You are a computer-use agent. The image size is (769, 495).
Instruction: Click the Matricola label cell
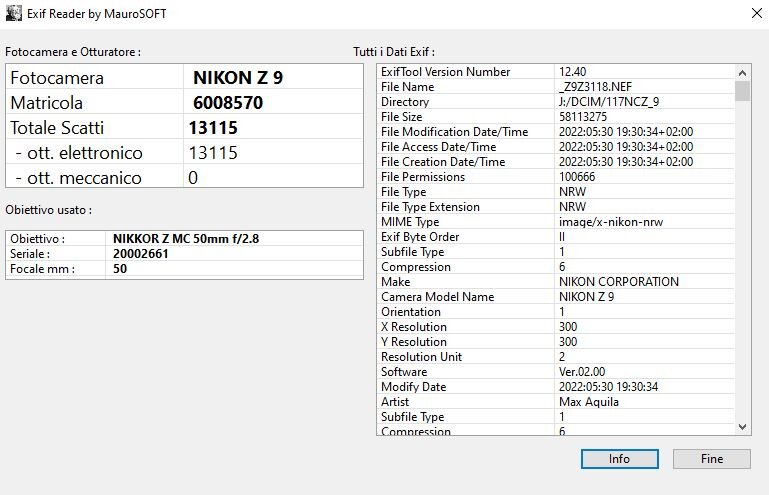[95, 103]
